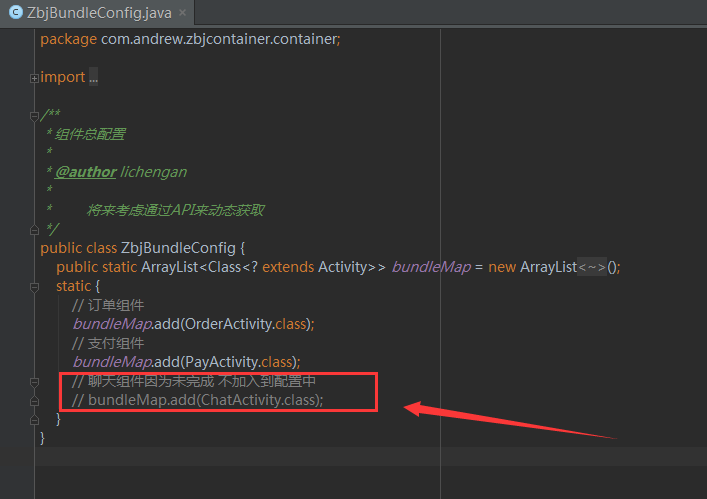Click the folded import ellipsis placeholder

click(93, 77)
